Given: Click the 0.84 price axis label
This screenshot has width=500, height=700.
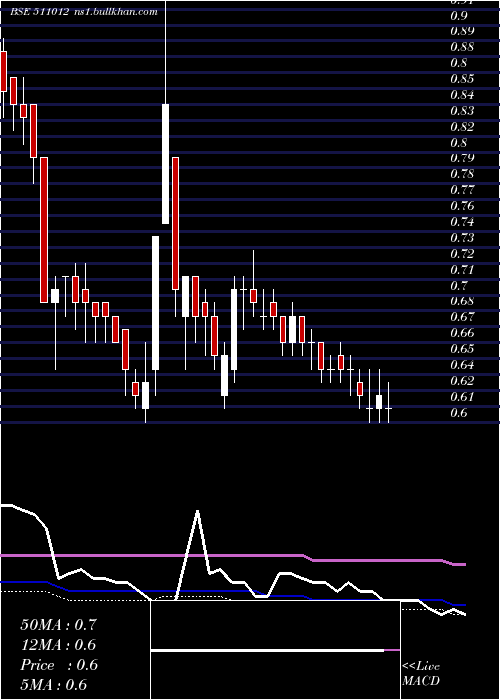Looking at the screenshot, I should (462, 95).
